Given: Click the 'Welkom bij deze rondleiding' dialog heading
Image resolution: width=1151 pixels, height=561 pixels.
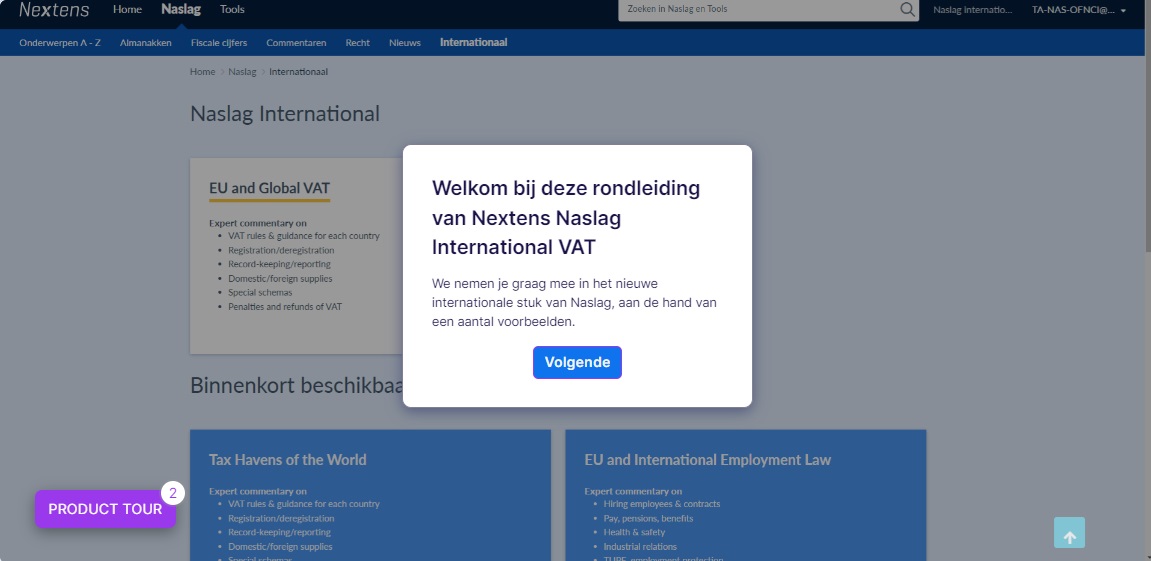Looking at the screenshot, I should [x=566, y=217].
